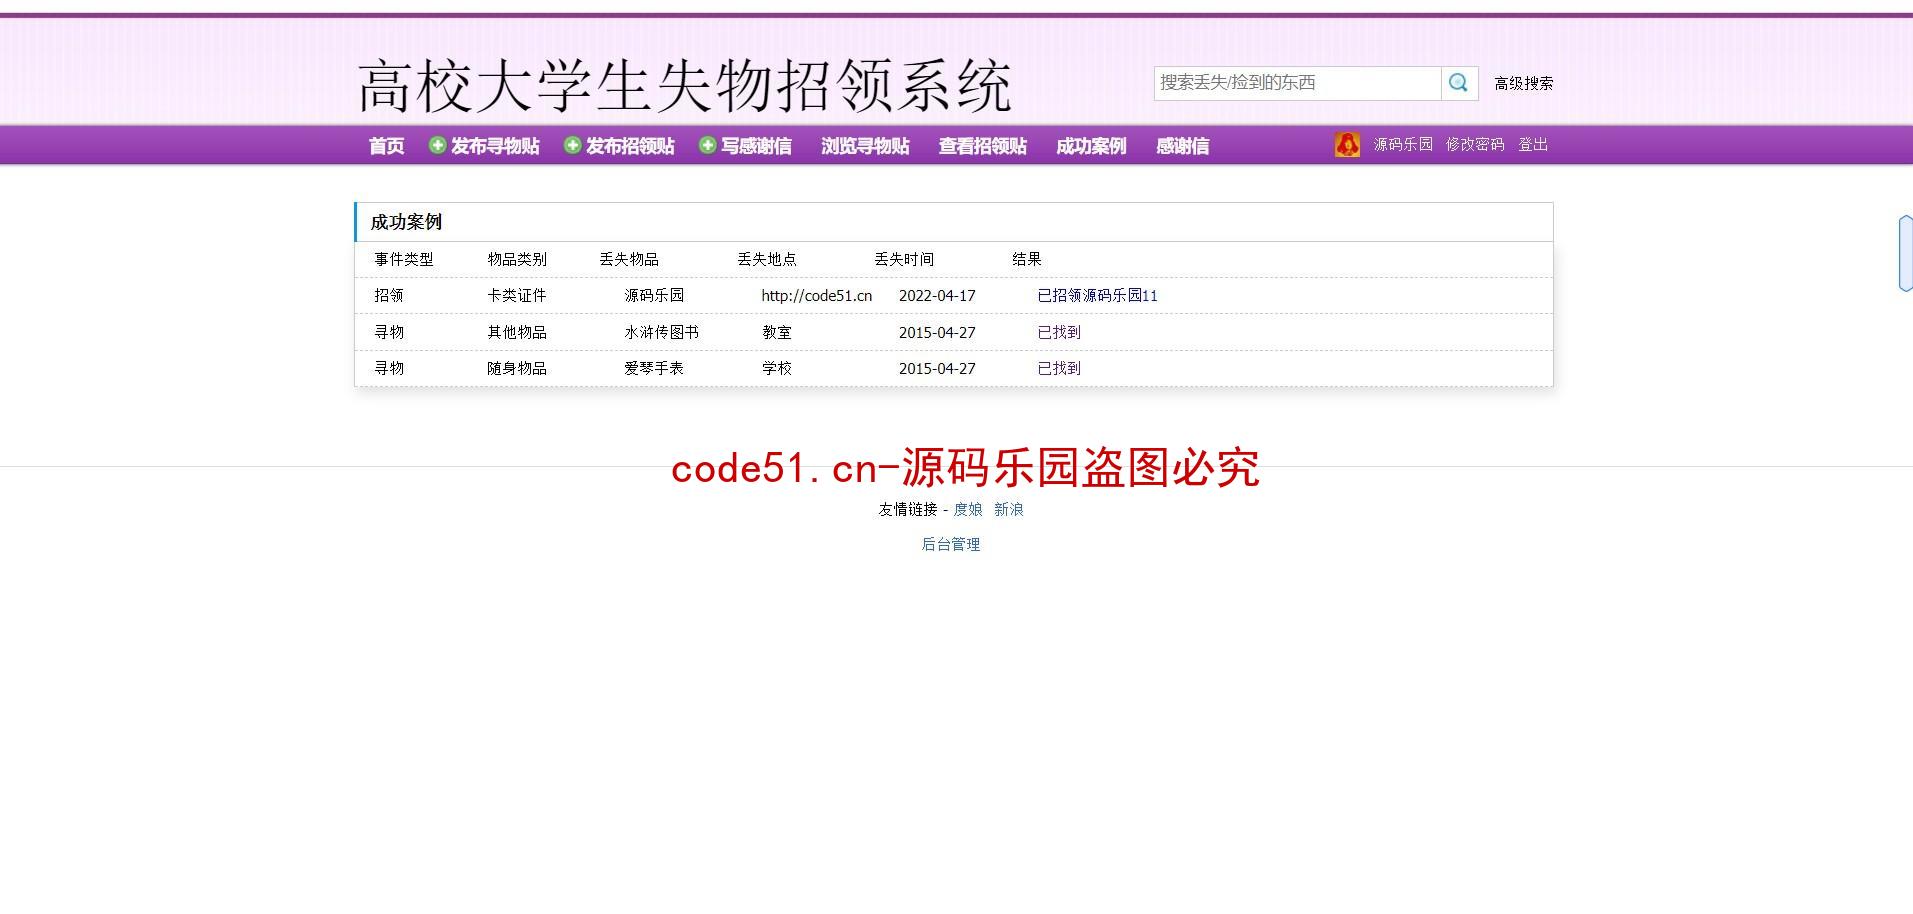Open the 后台管理 link

tap(951, 544)
